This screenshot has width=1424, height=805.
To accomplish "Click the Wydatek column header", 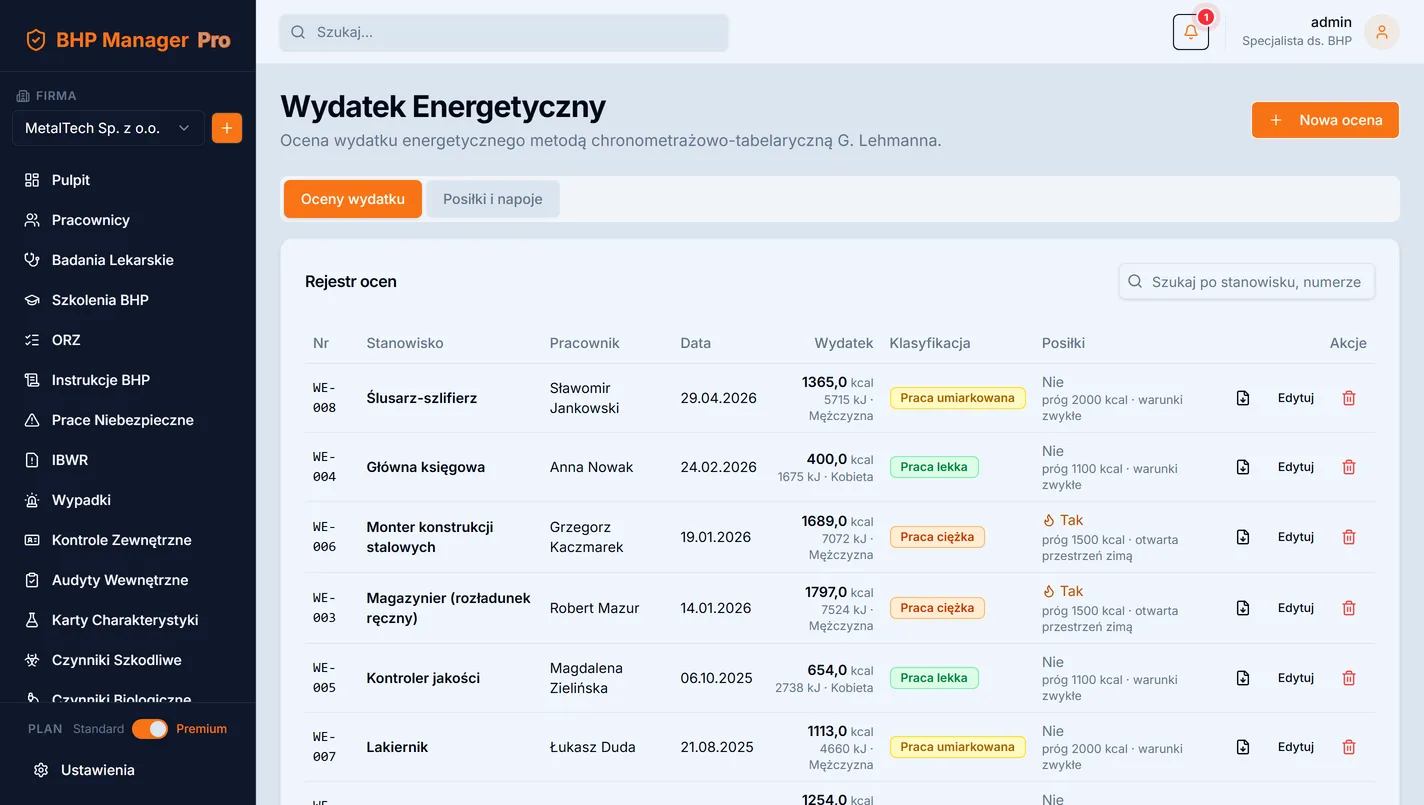I will coord(844,343).
